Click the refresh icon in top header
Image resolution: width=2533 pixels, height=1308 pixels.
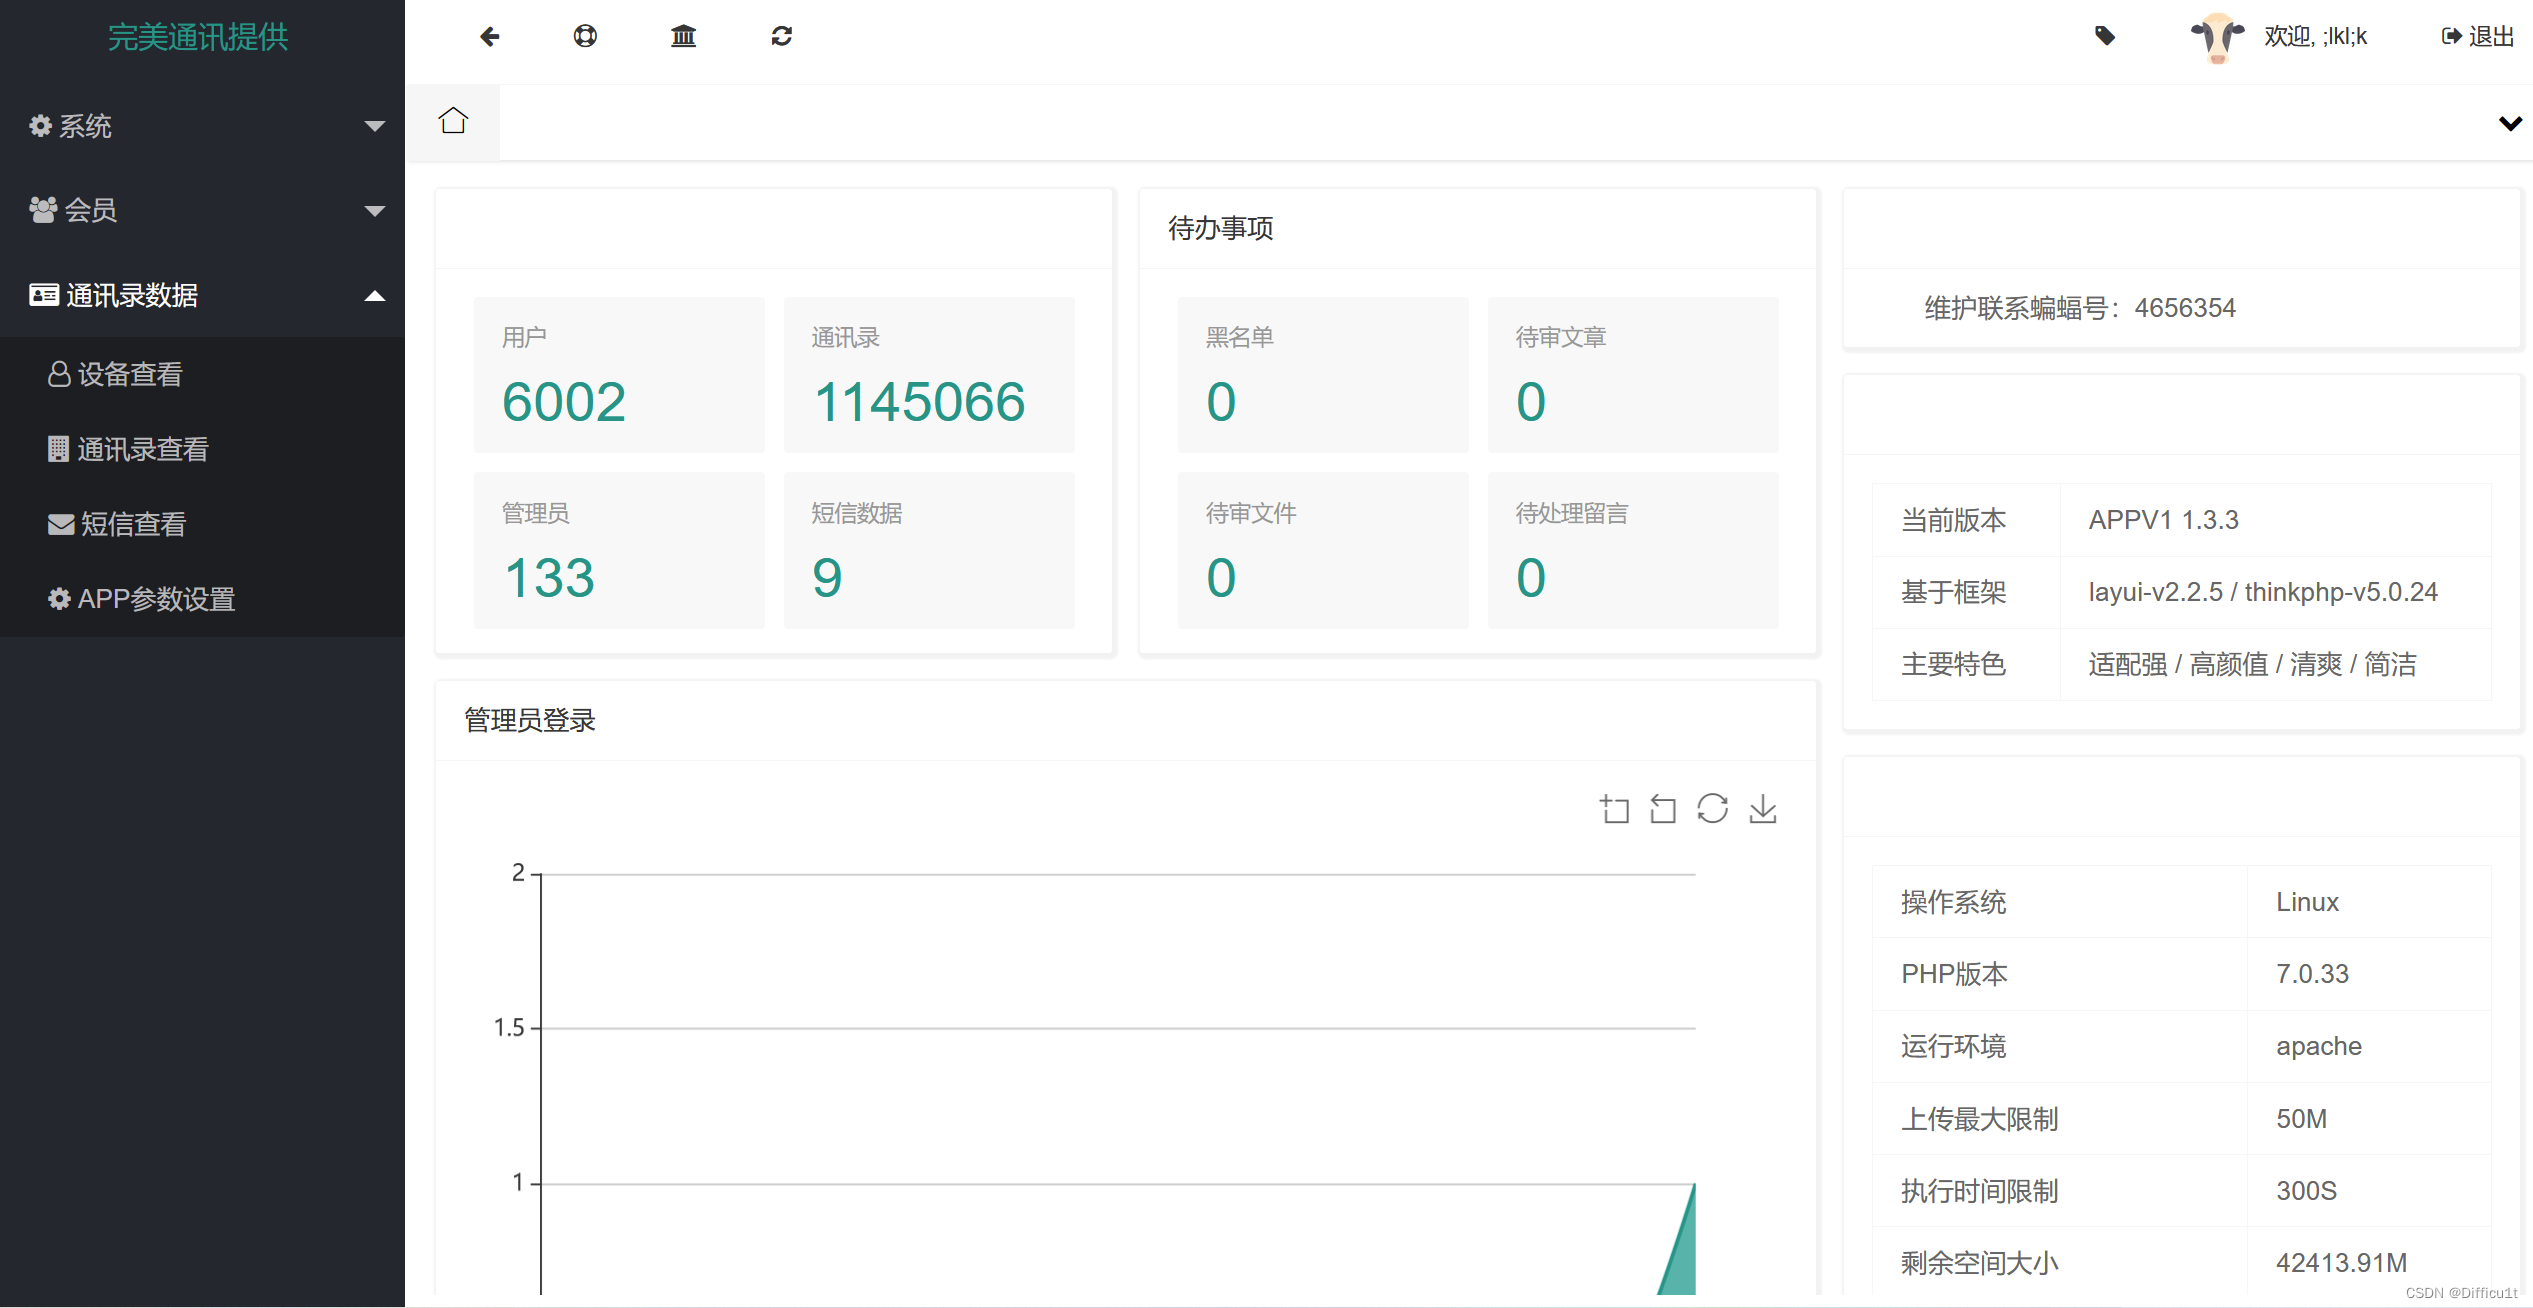pos(781,37)
